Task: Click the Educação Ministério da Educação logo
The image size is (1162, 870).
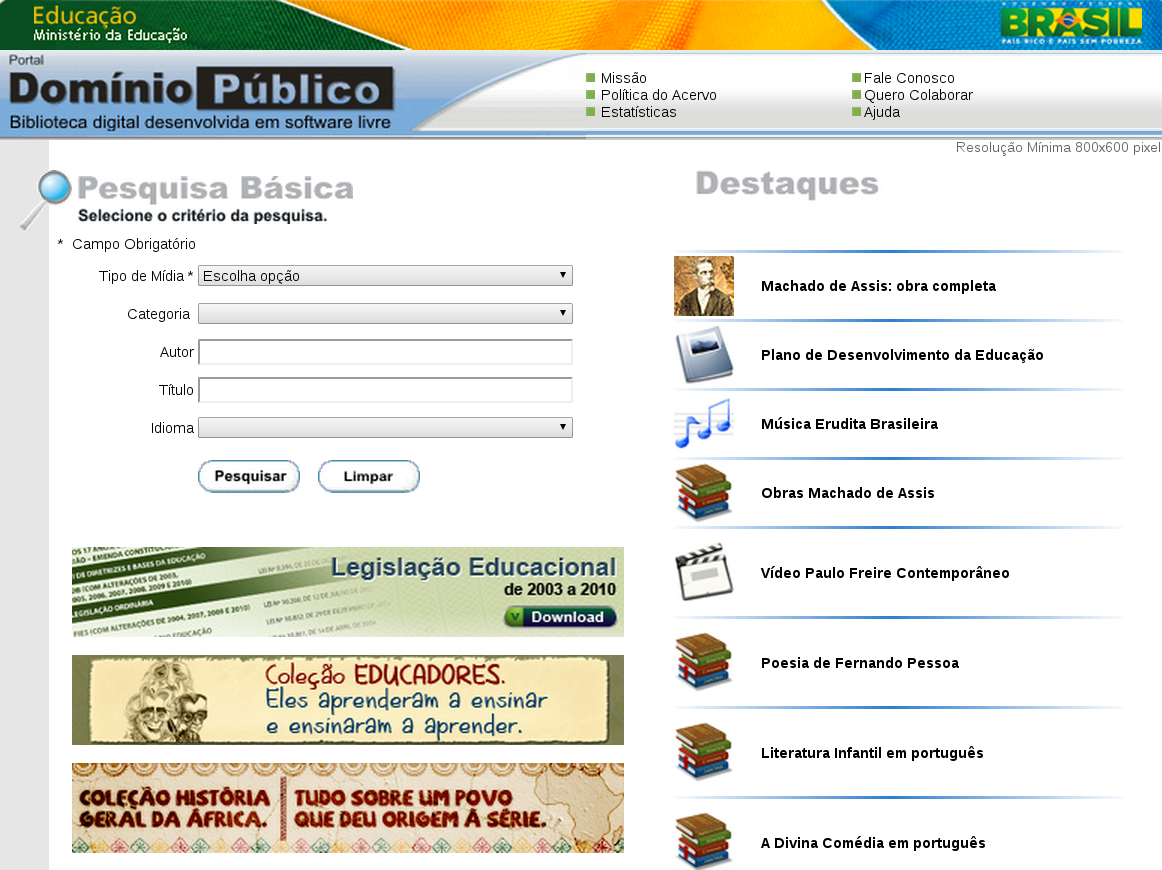Action: pyautogui.click(x=110, y=24)
